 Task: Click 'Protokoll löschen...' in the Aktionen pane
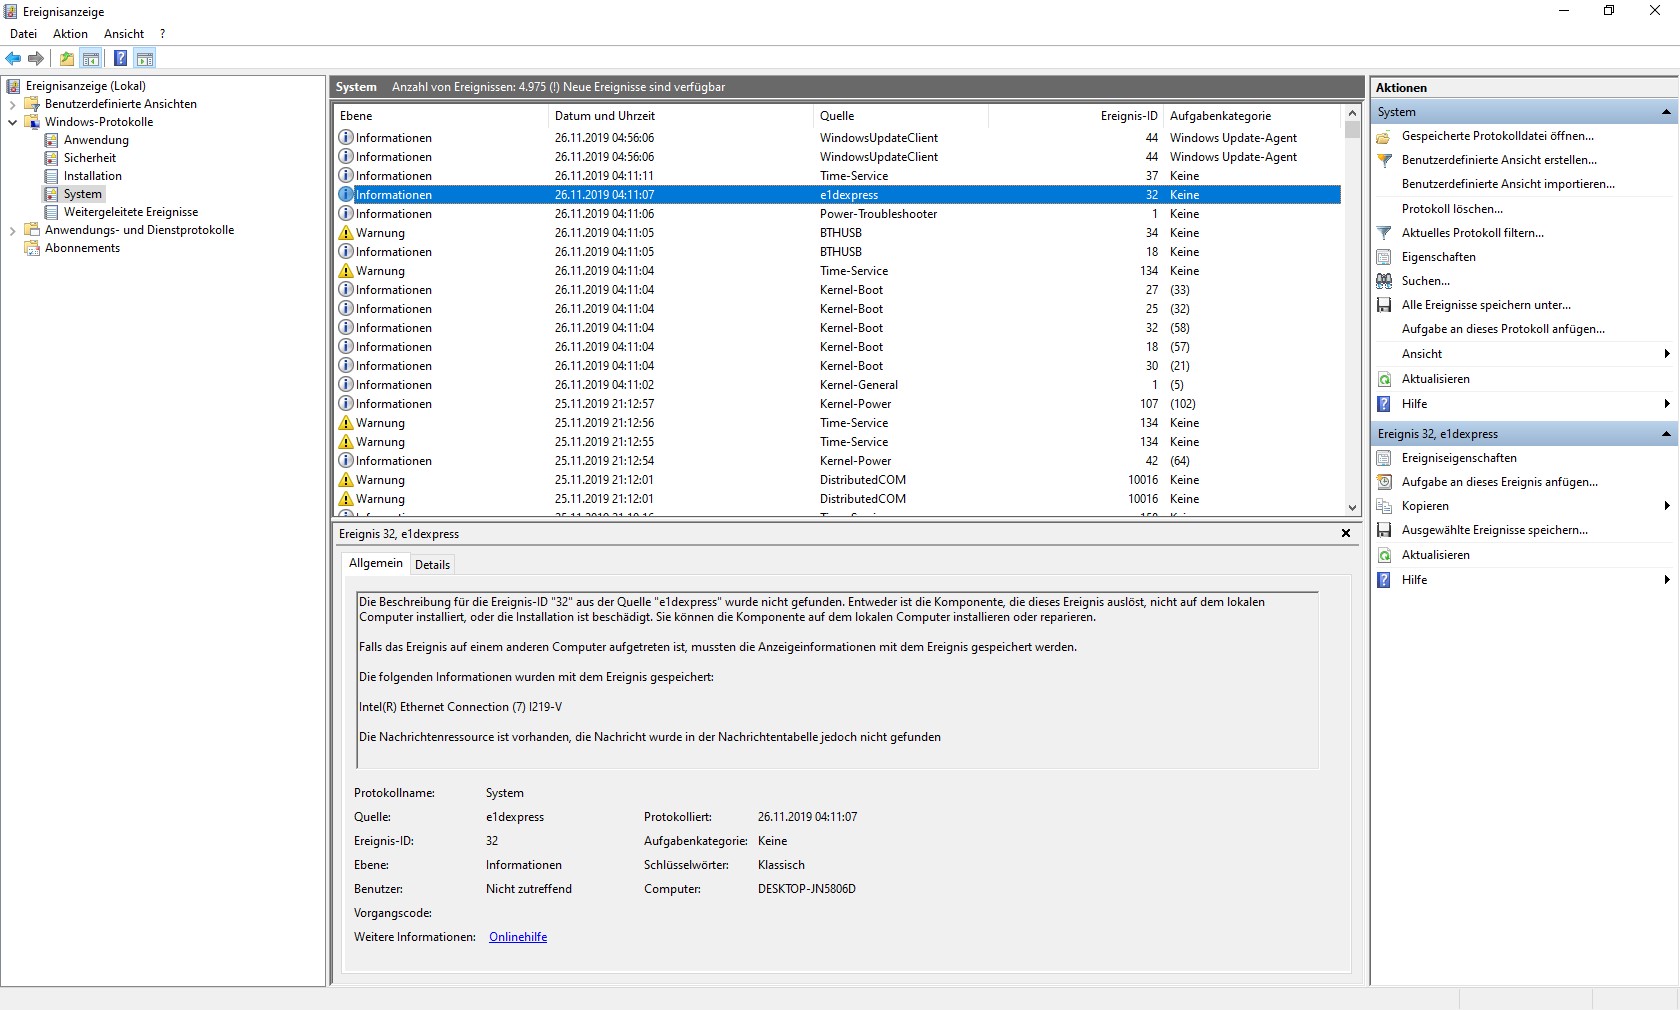tap(1452, 209)
